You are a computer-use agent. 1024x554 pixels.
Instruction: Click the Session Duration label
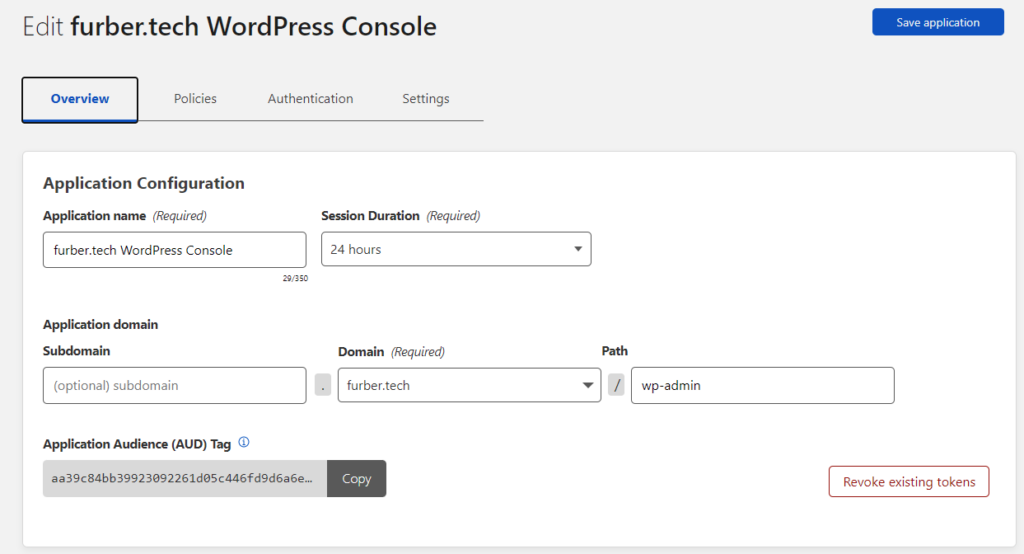(x=370, y=216)
